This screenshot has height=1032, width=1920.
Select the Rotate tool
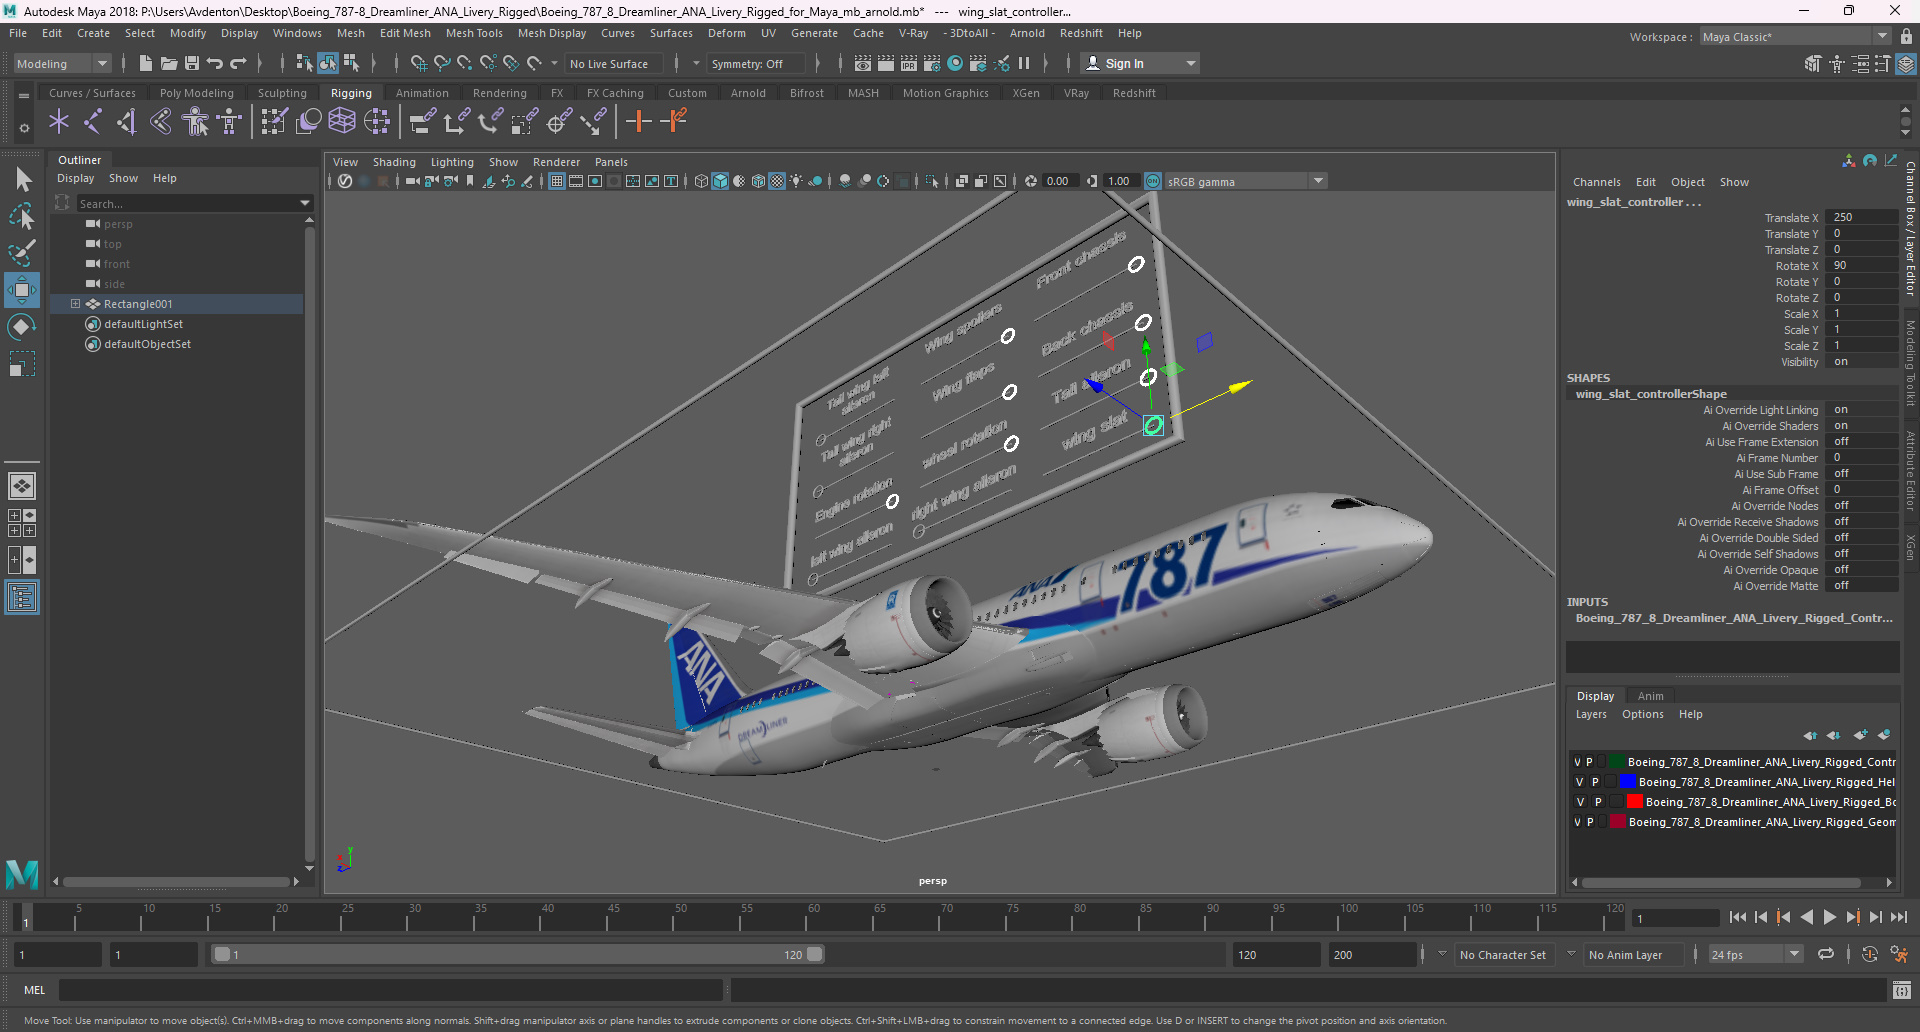[x=22, y=327]
